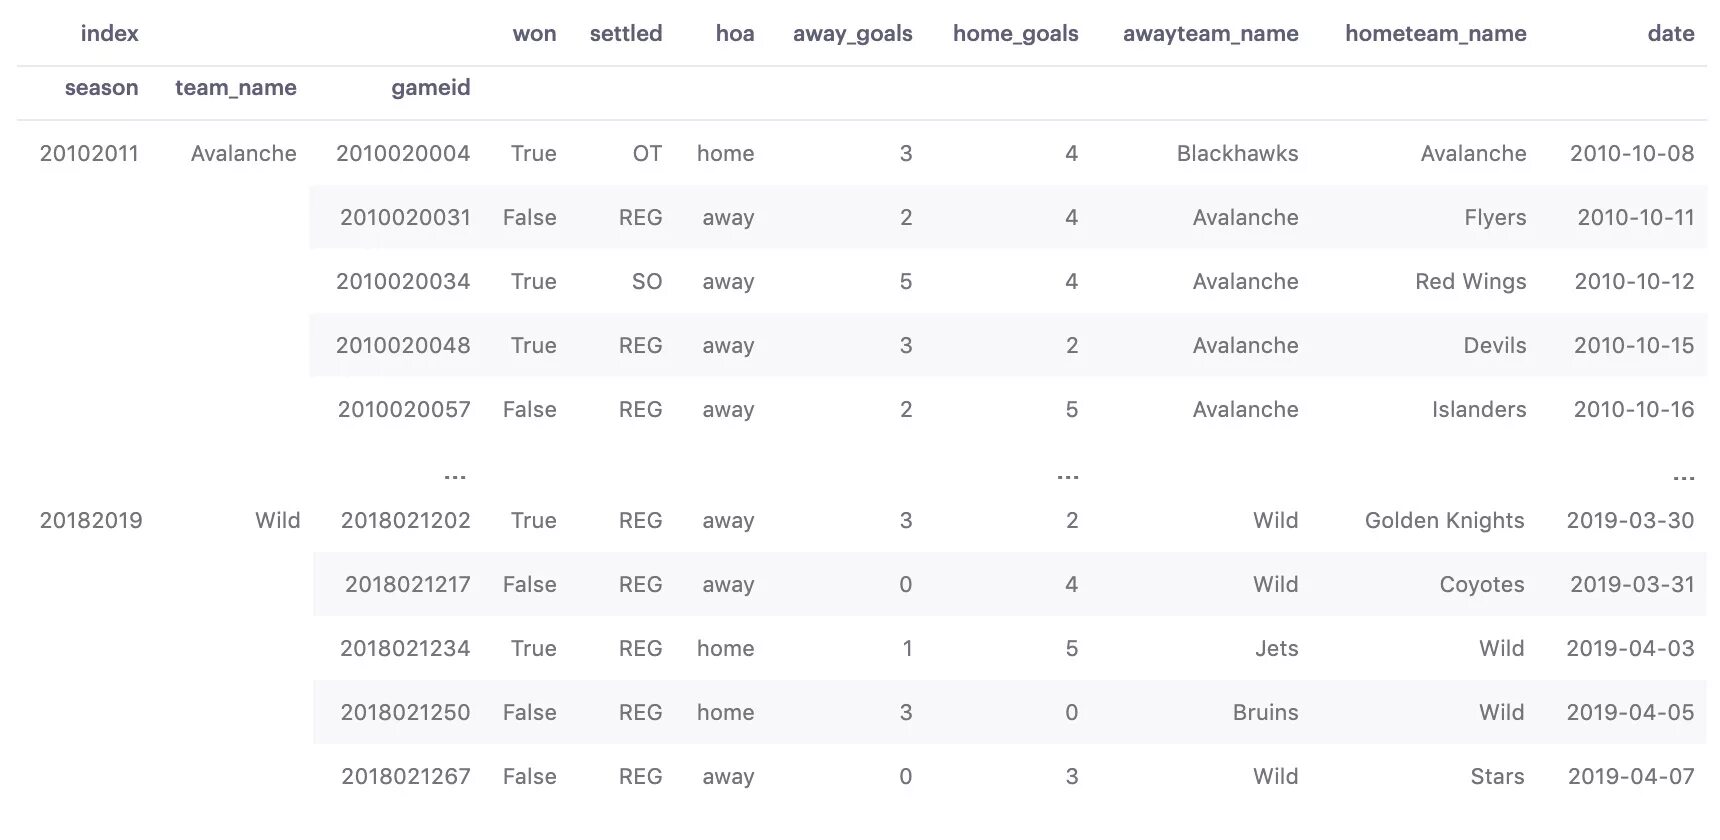
Task: Click the 'won' column header
Action: click(534, 34)
